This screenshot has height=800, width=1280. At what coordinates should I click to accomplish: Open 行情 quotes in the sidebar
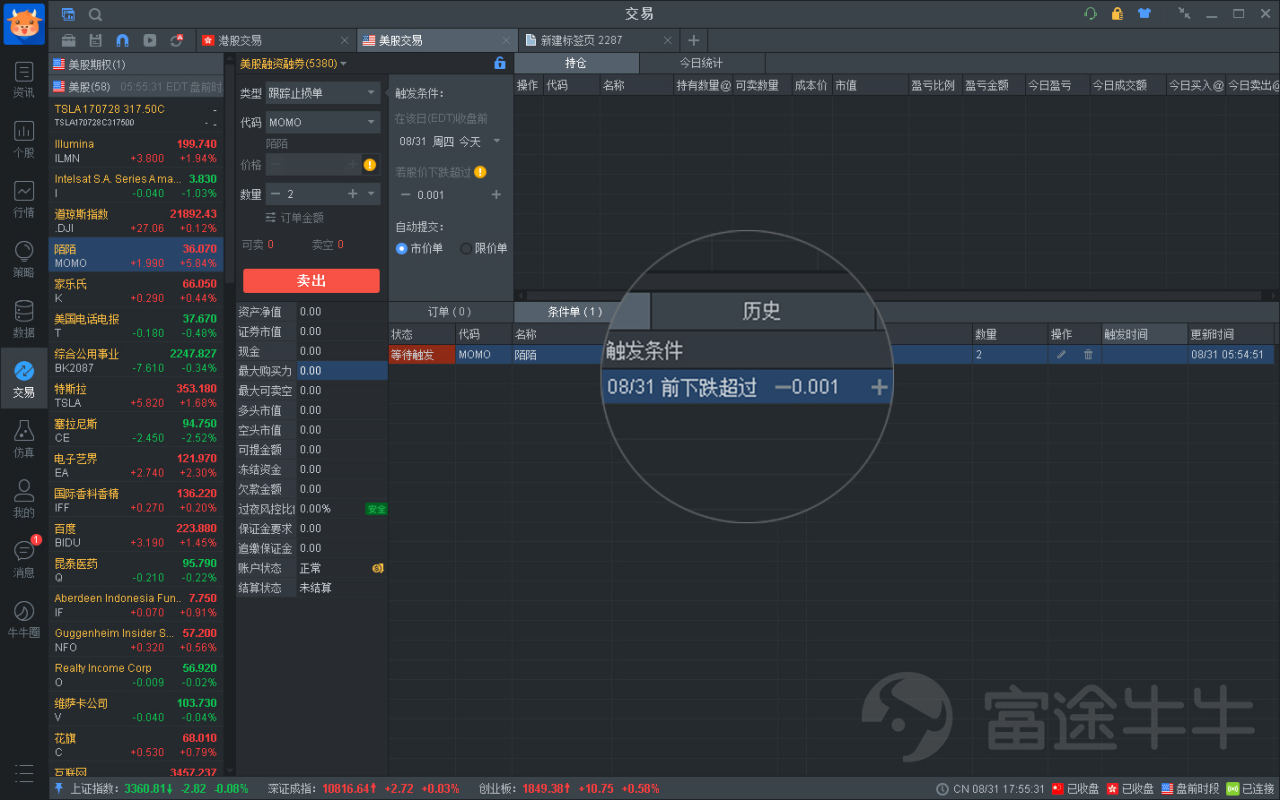tap(24, 199)
